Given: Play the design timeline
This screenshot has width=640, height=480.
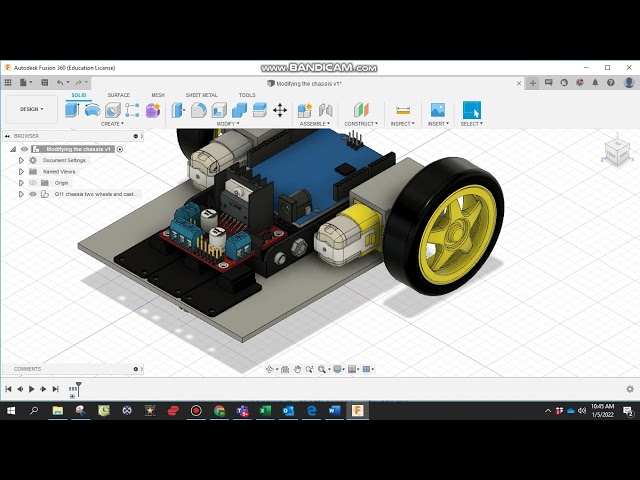Looking at the screenshot, I should [31, 389].
